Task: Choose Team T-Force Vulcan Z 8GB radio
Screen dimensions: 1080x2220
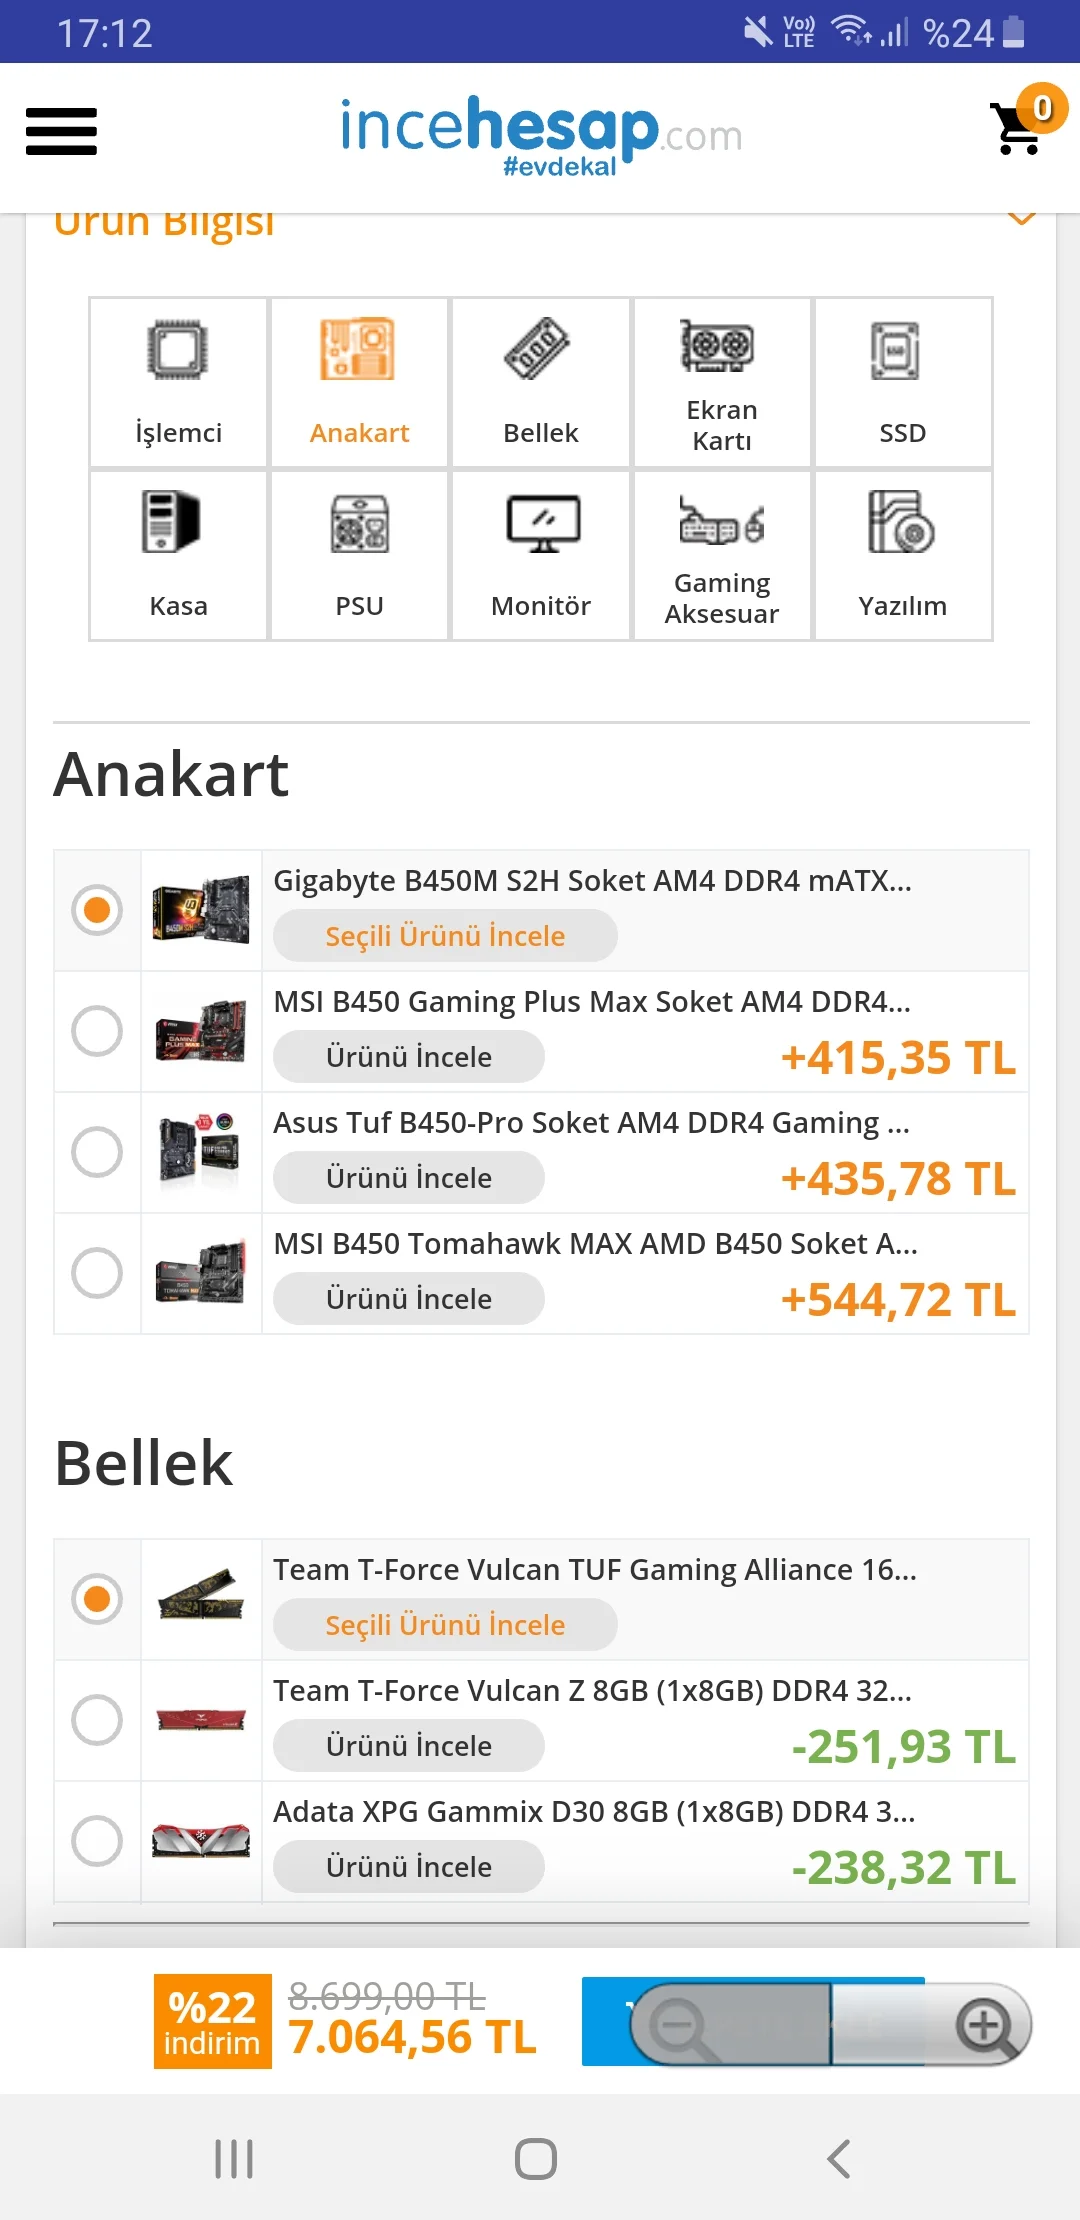Action: tap(97, 1720)
